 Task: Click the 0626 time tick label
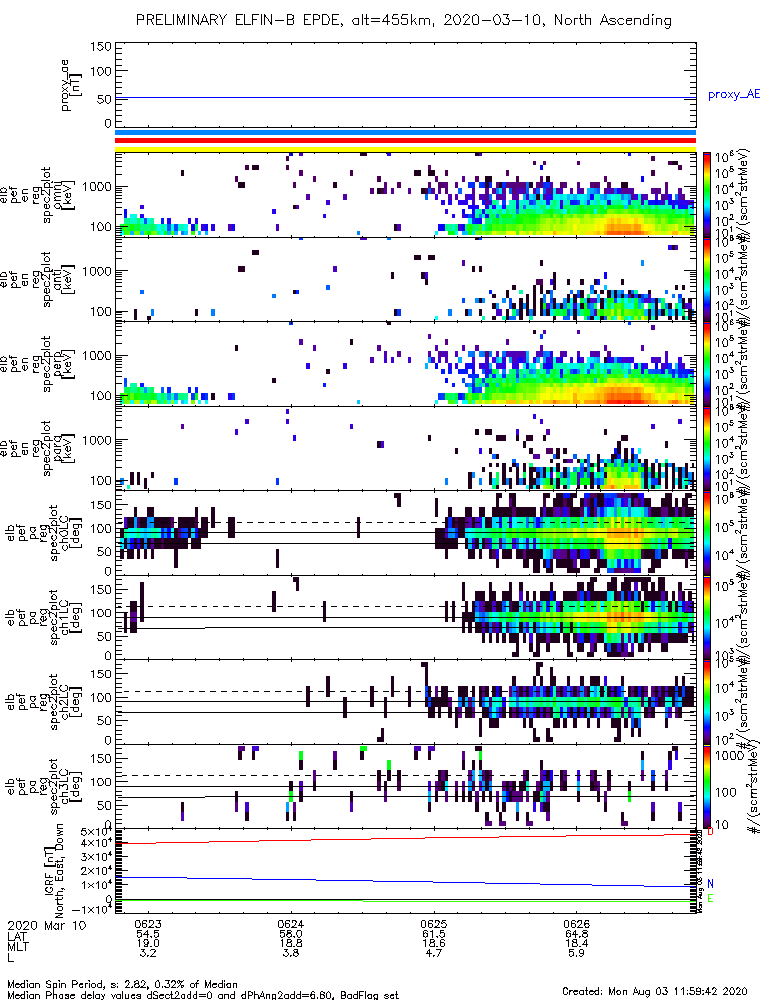click(577, 924)
